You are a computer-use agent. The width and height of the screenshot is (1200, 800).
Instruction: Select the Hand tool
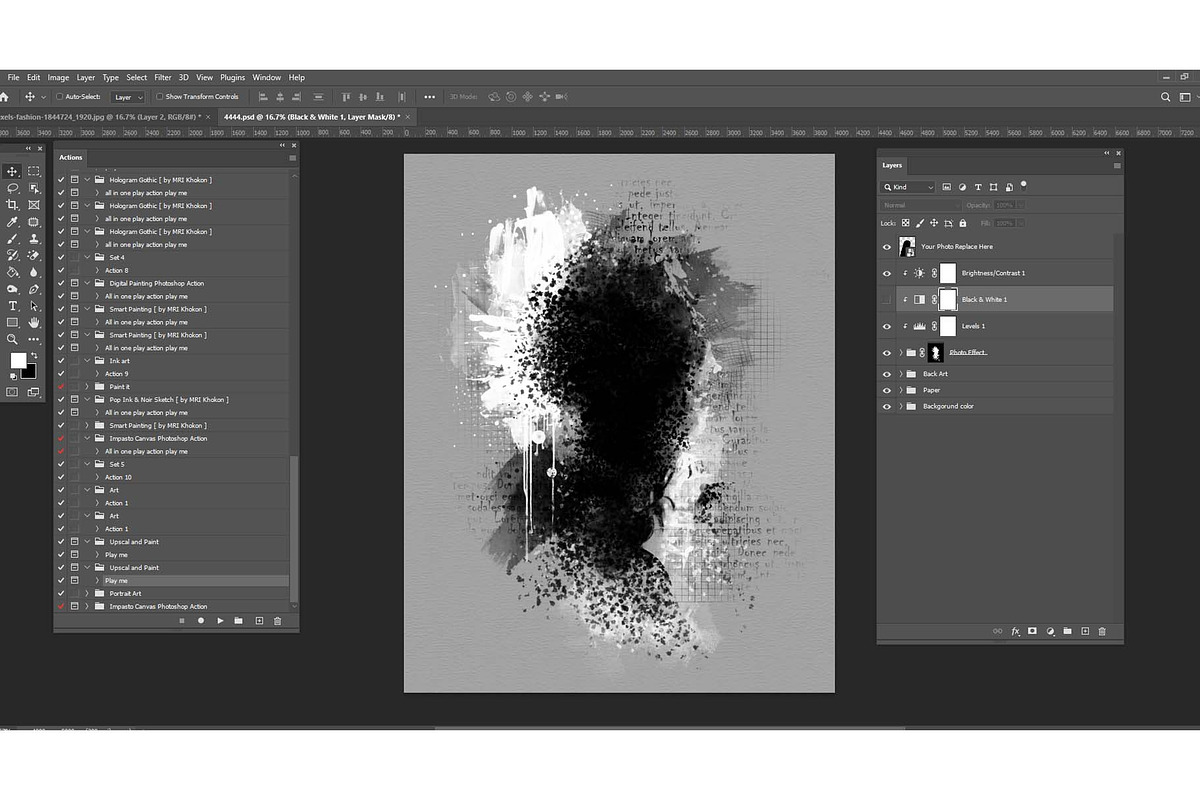coord(34,323)
